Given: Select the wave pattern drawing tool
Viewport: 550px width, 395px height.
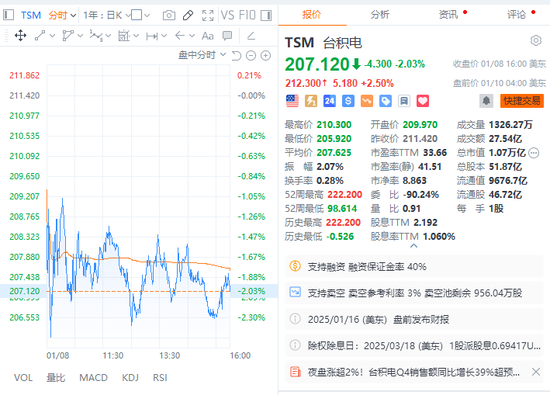Looking at the screenshot, I should point(96,35).
